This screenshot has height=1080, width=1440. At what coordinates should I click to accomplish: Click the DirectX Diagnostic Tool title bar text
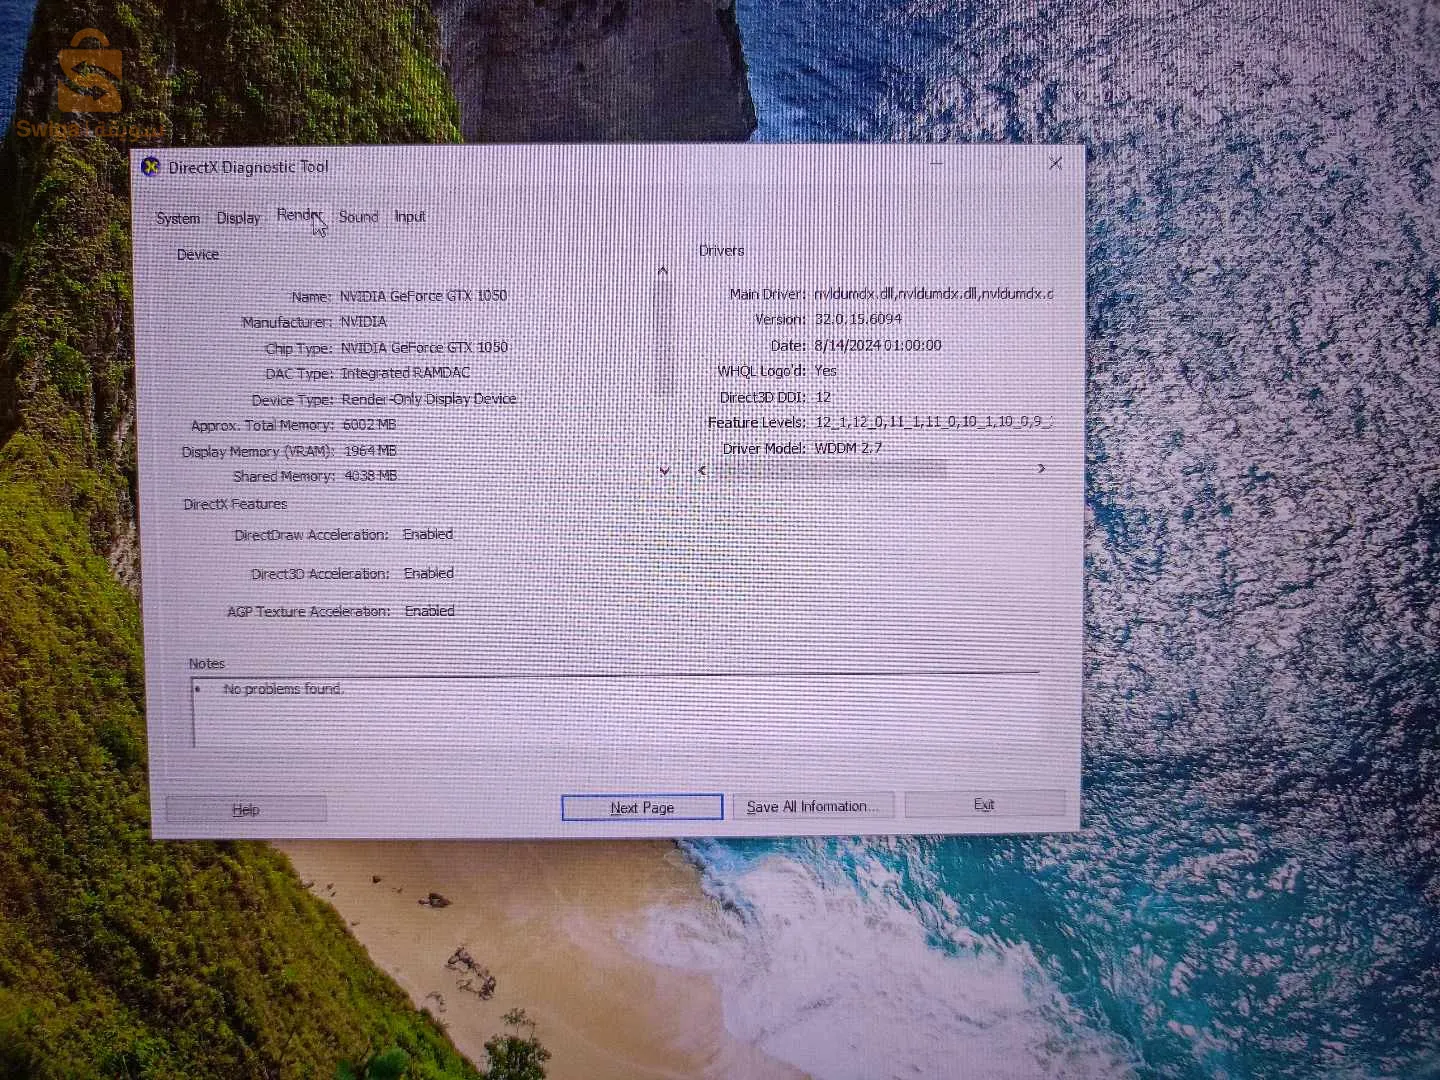point(248,167)
